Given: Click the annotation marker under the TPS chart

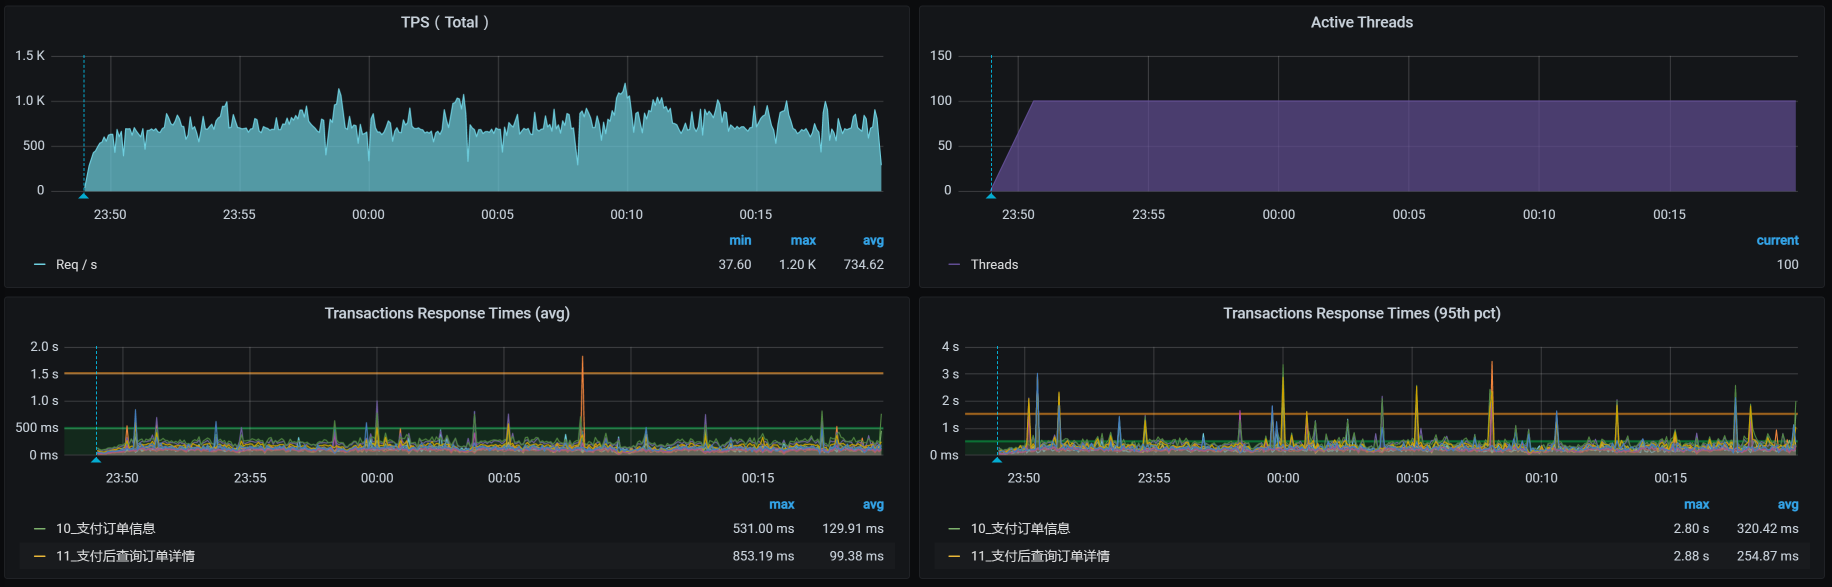Looking at the screenshot, I should [x=84, y=196].
